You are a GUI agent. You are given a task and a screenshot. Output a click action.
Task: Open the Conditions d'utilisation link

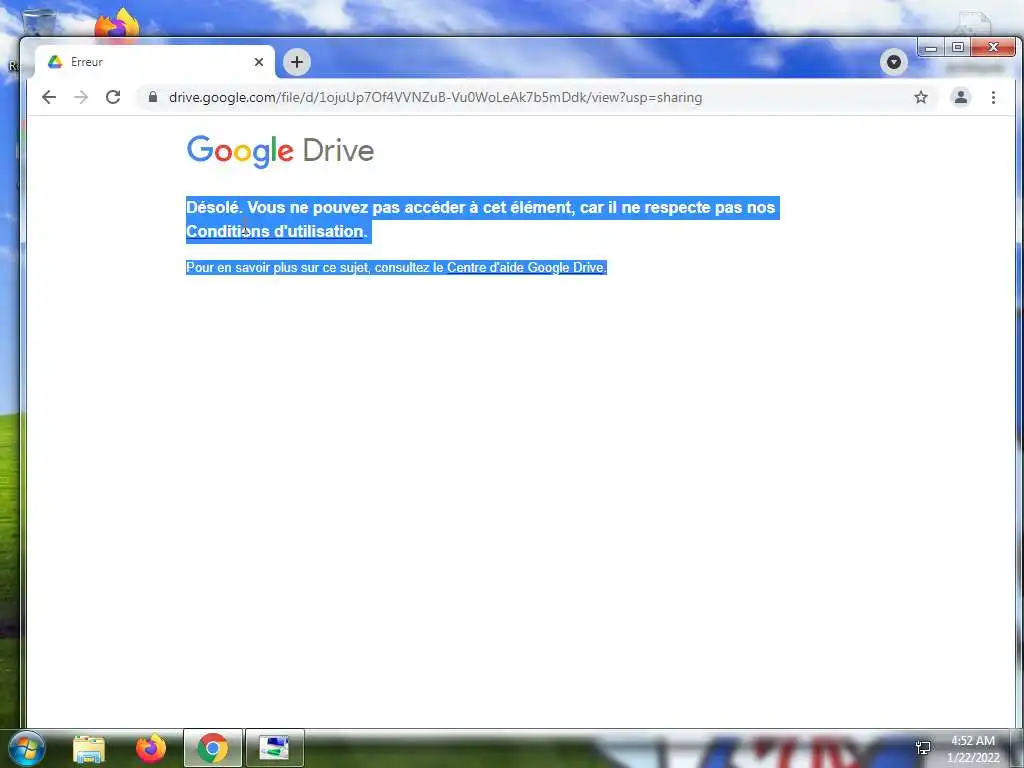tap(275, 231)
